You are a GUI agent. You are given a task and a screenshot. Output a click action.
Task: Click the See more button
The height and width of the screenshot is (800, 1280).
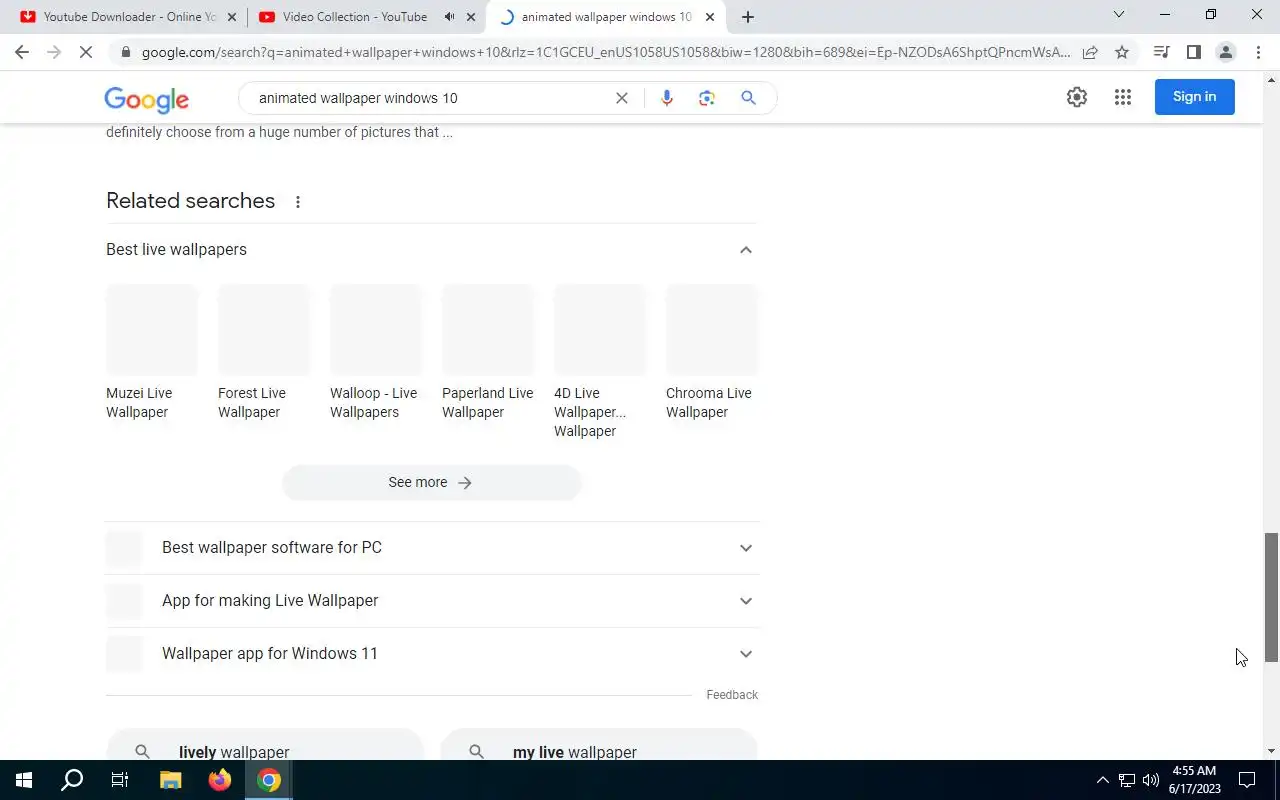coord(431,482)
